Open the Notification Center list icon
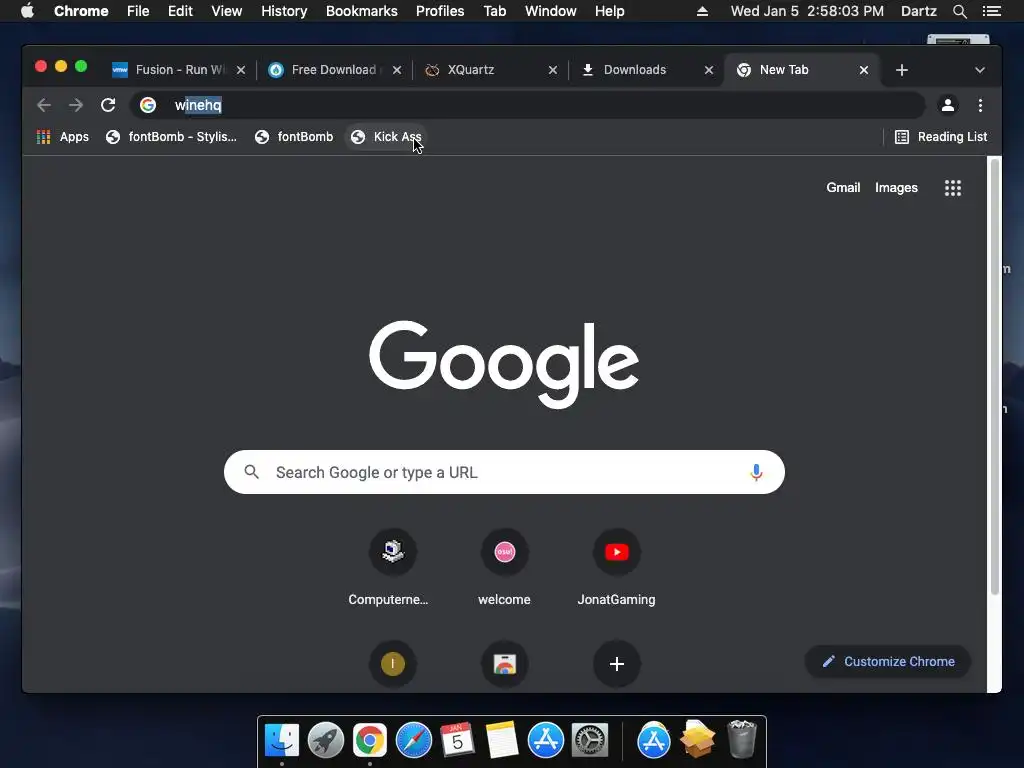The image size is (1024, 768). (x=991, y=11)
